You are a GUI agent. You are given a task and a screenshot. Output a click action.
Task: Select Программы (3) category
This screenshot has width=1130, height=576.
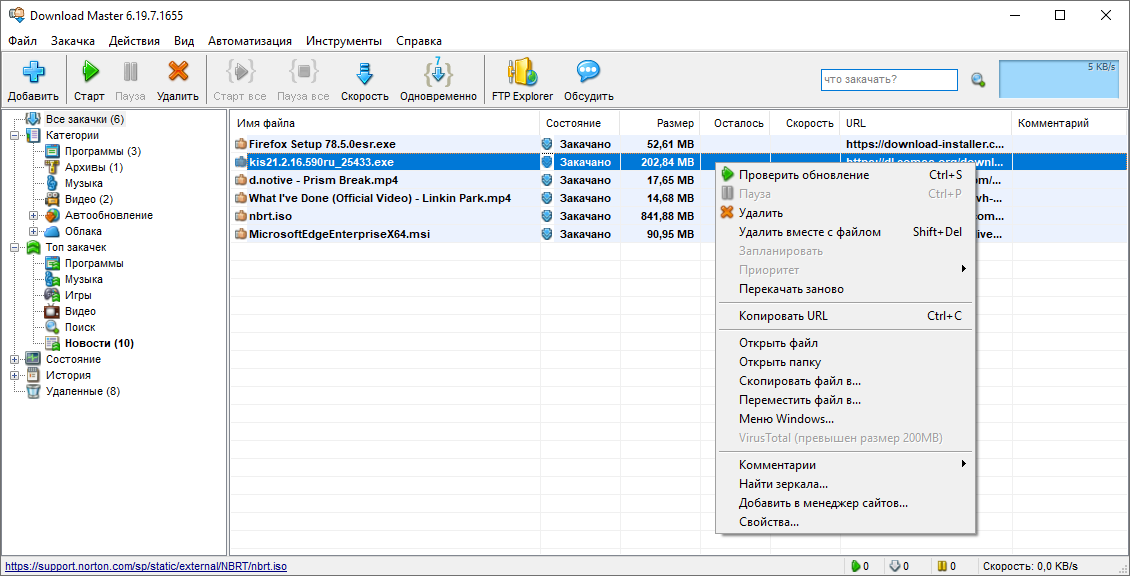(x=103, y=151)
